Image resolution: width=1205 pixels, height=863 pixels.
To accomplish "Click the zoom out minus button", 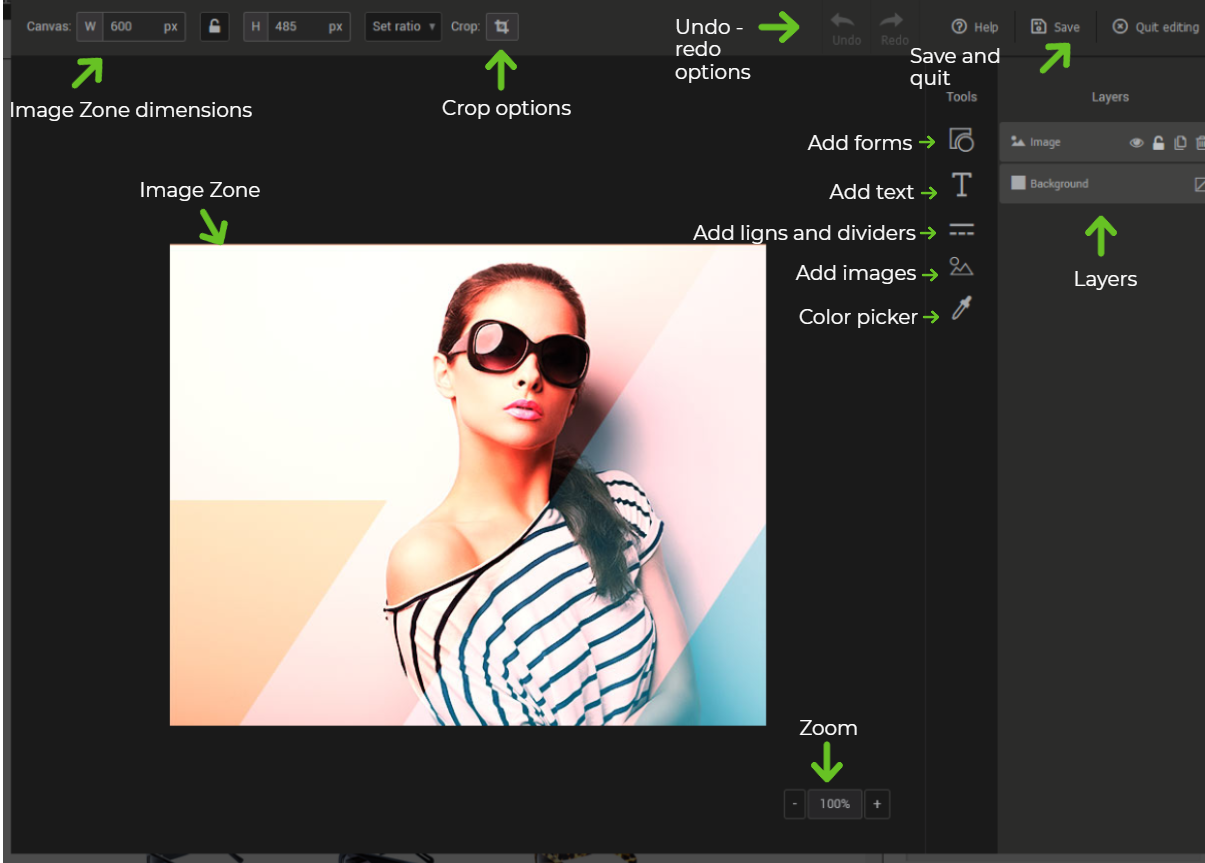I will tap(795, 804).
